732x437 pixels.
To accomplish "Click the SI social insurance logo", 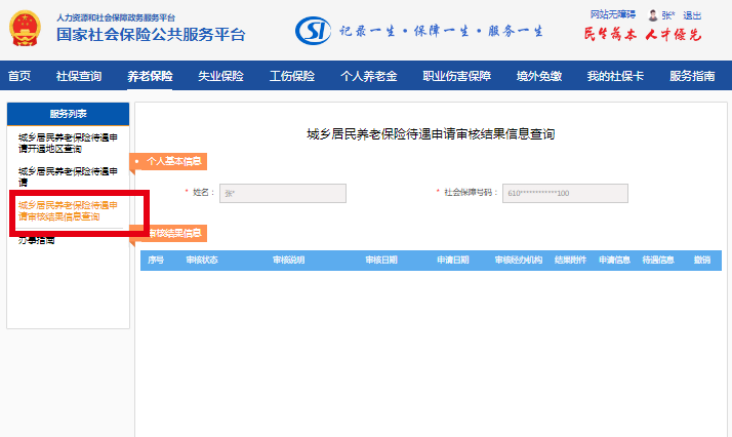I will pos(312,30).
